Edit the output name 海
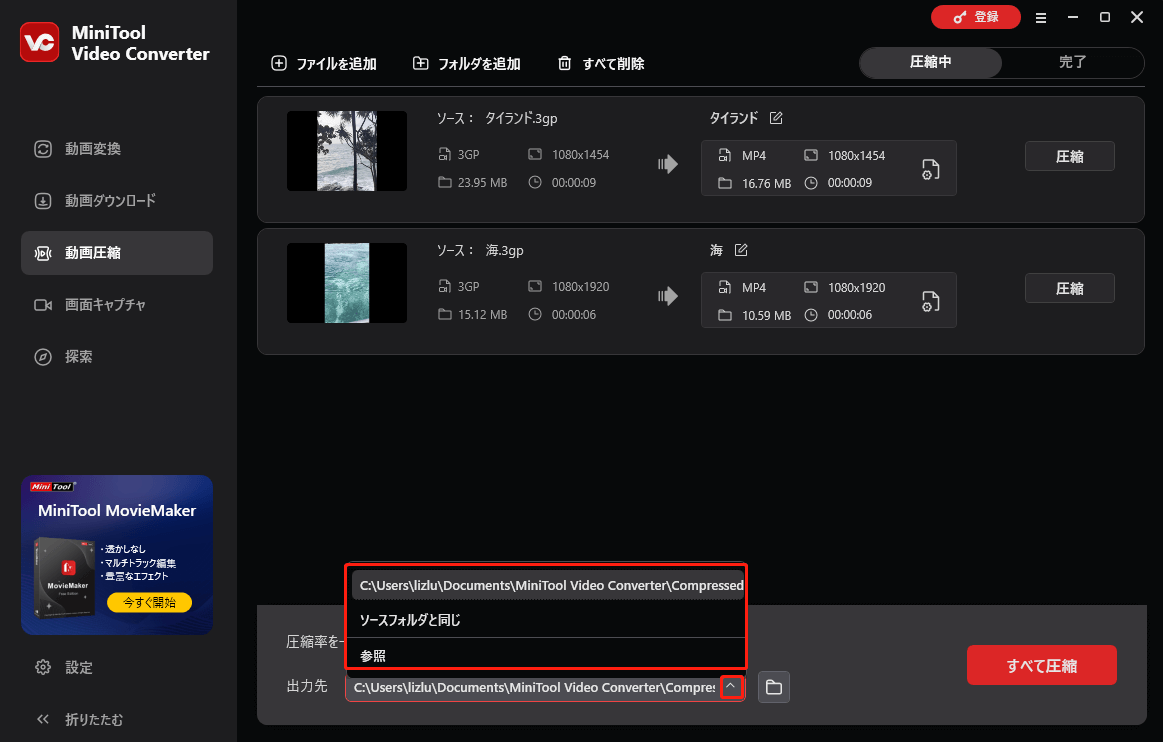1163x742 pixels. point(741,250)
